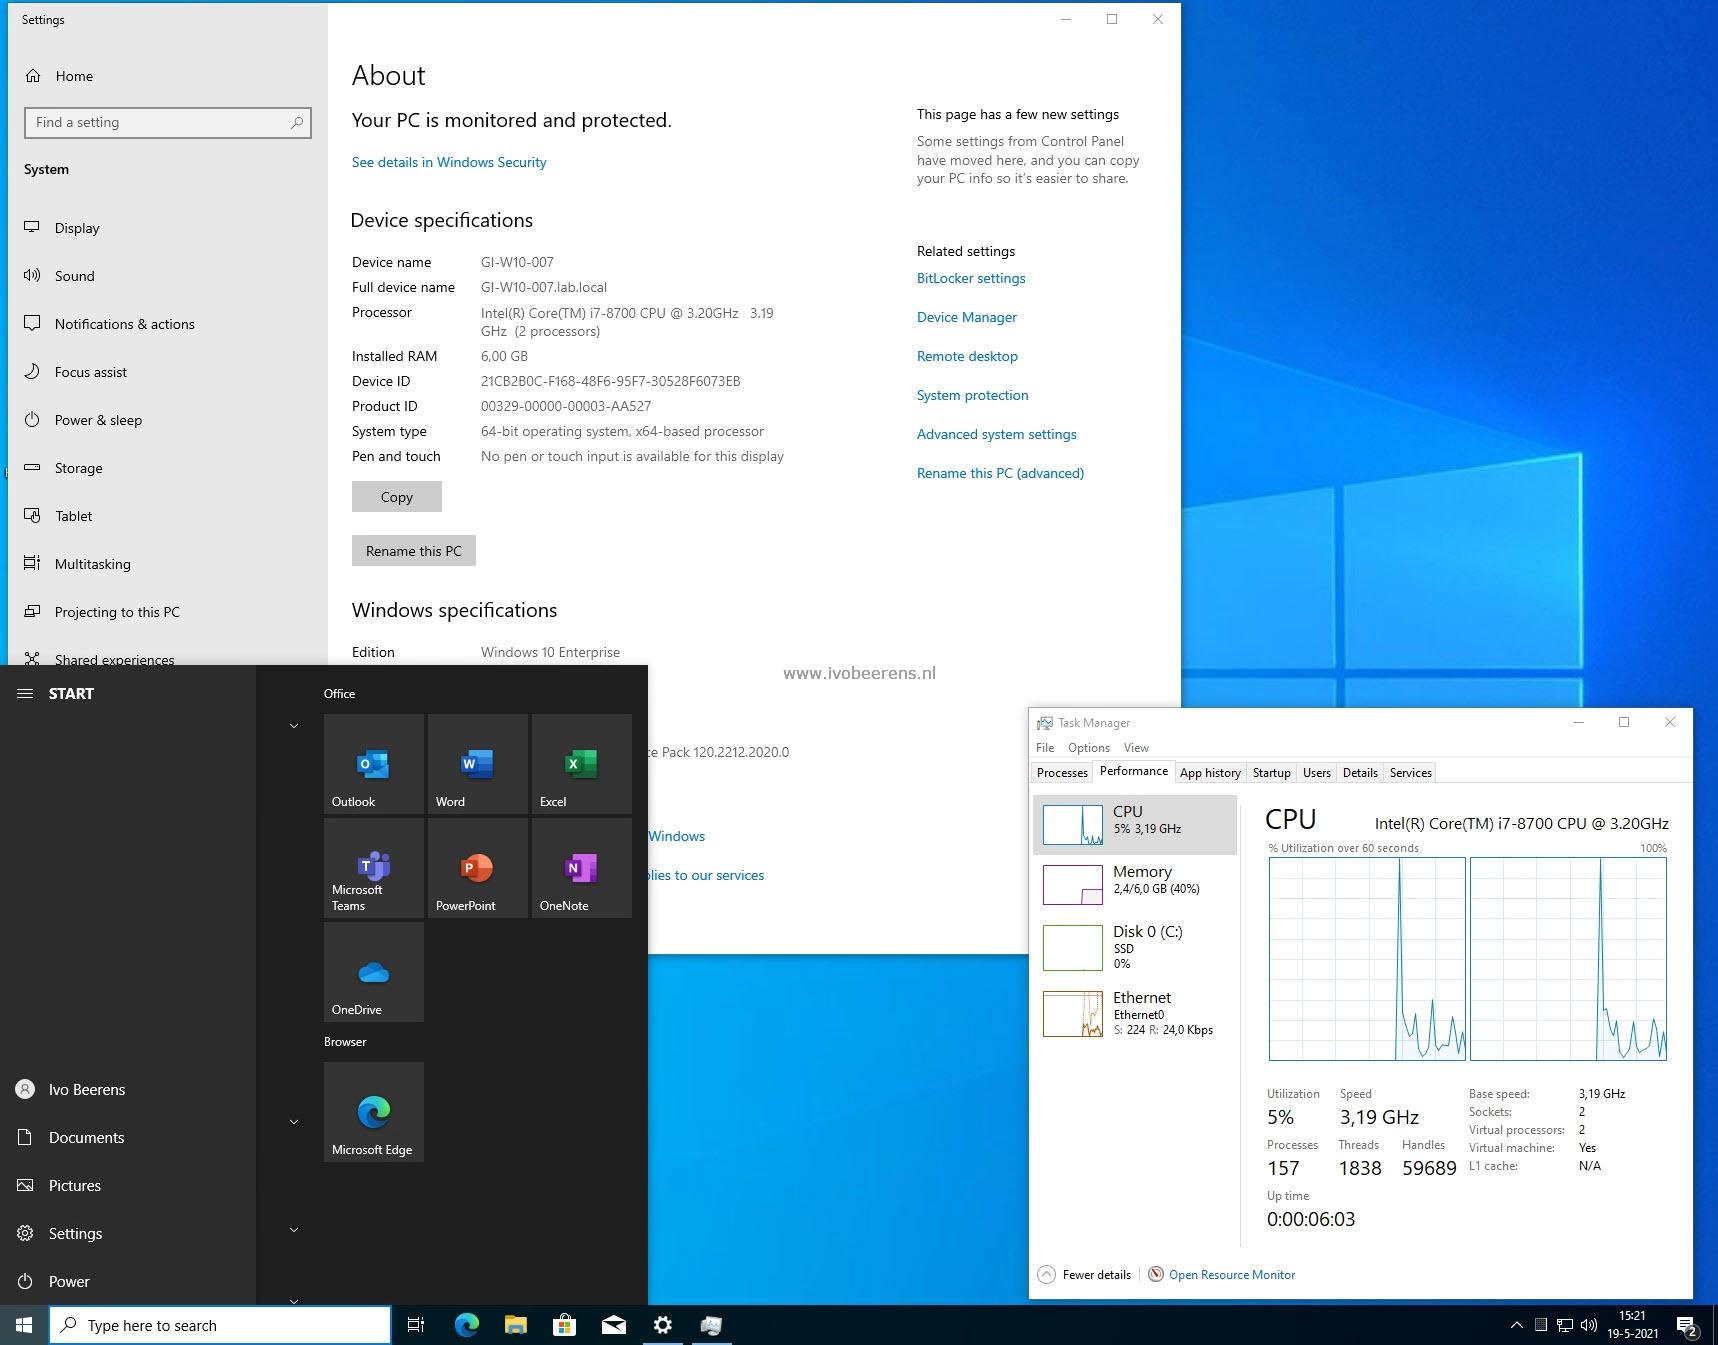
Task: Switch to the Processes tab
Action: point(1062,772)
